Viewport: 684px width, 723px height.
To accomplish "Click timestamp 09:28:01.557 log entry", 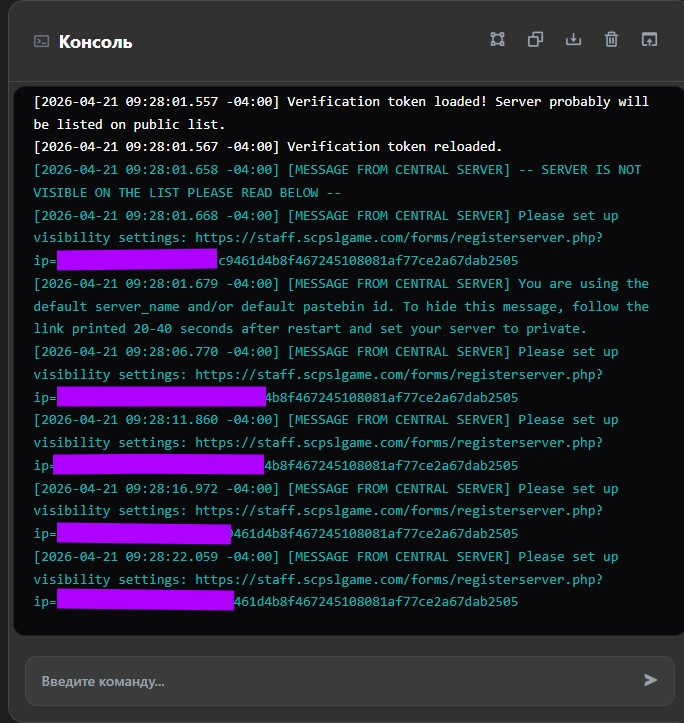I will [x=156, y=101].
